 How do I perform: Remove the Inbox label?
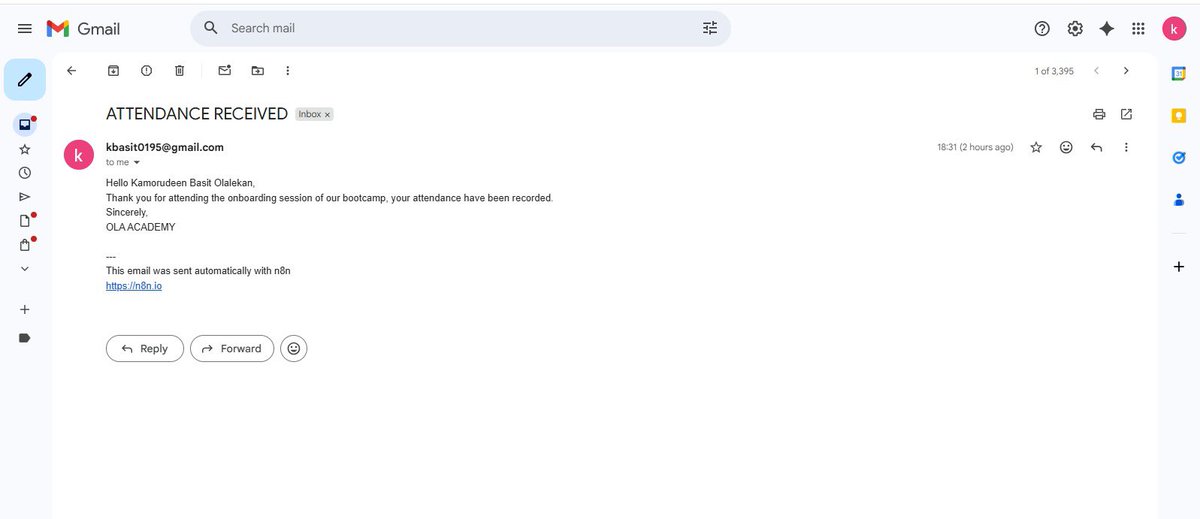click(x=327, y=115)
